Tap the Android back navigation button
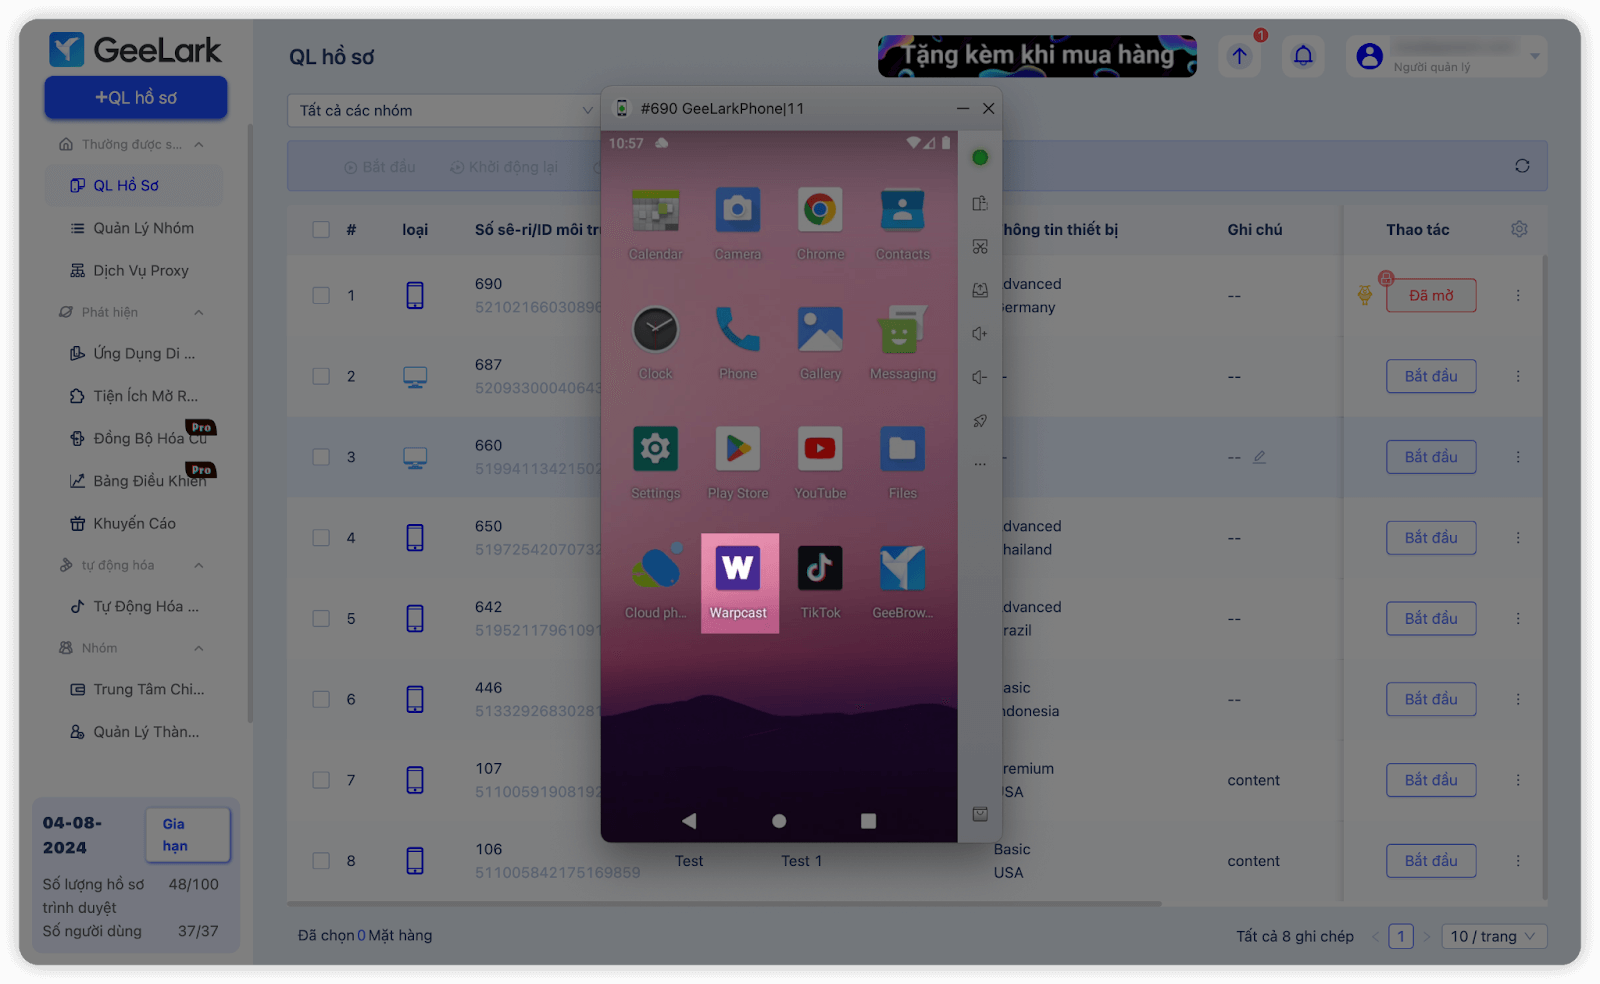 tap(689, 821)
